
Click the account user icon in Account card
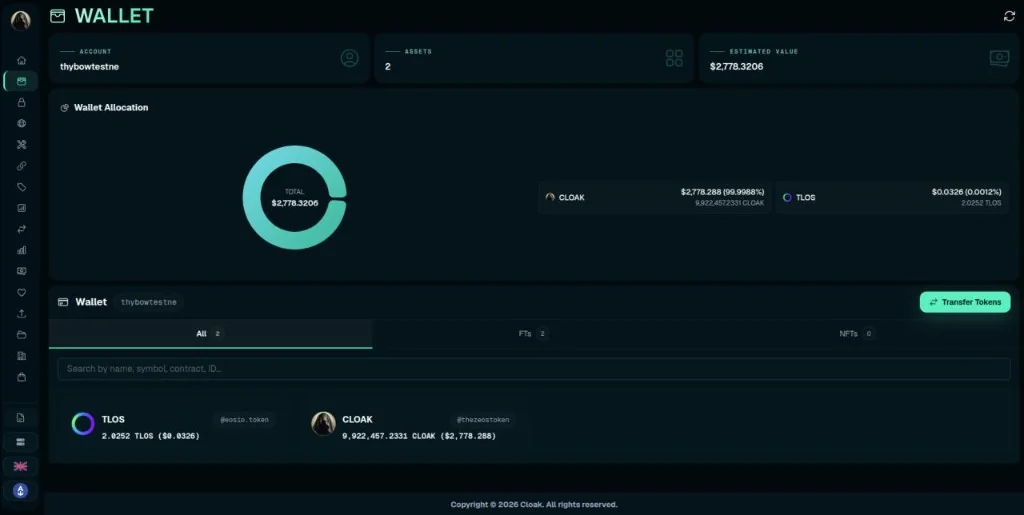click(350, 58)
